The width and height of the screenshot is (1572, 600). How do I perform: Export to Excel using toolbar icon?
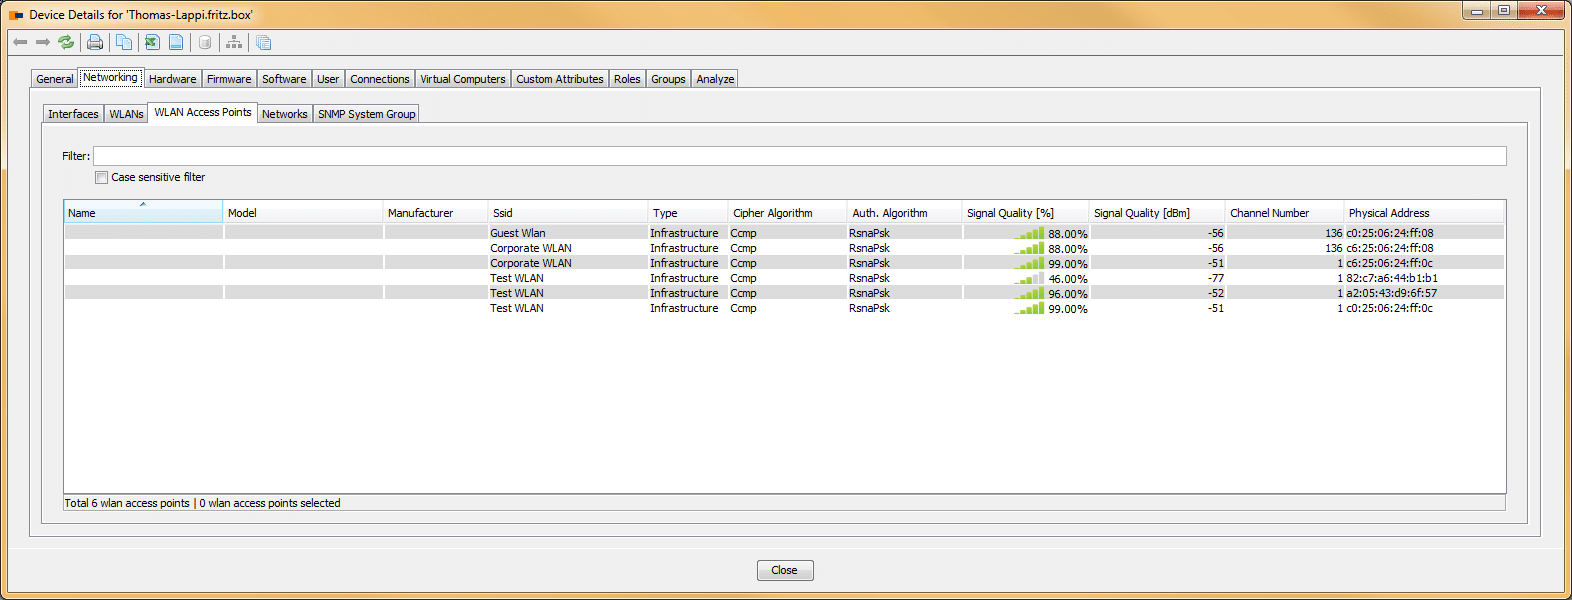pyautogui.click(x=152, y=42)
